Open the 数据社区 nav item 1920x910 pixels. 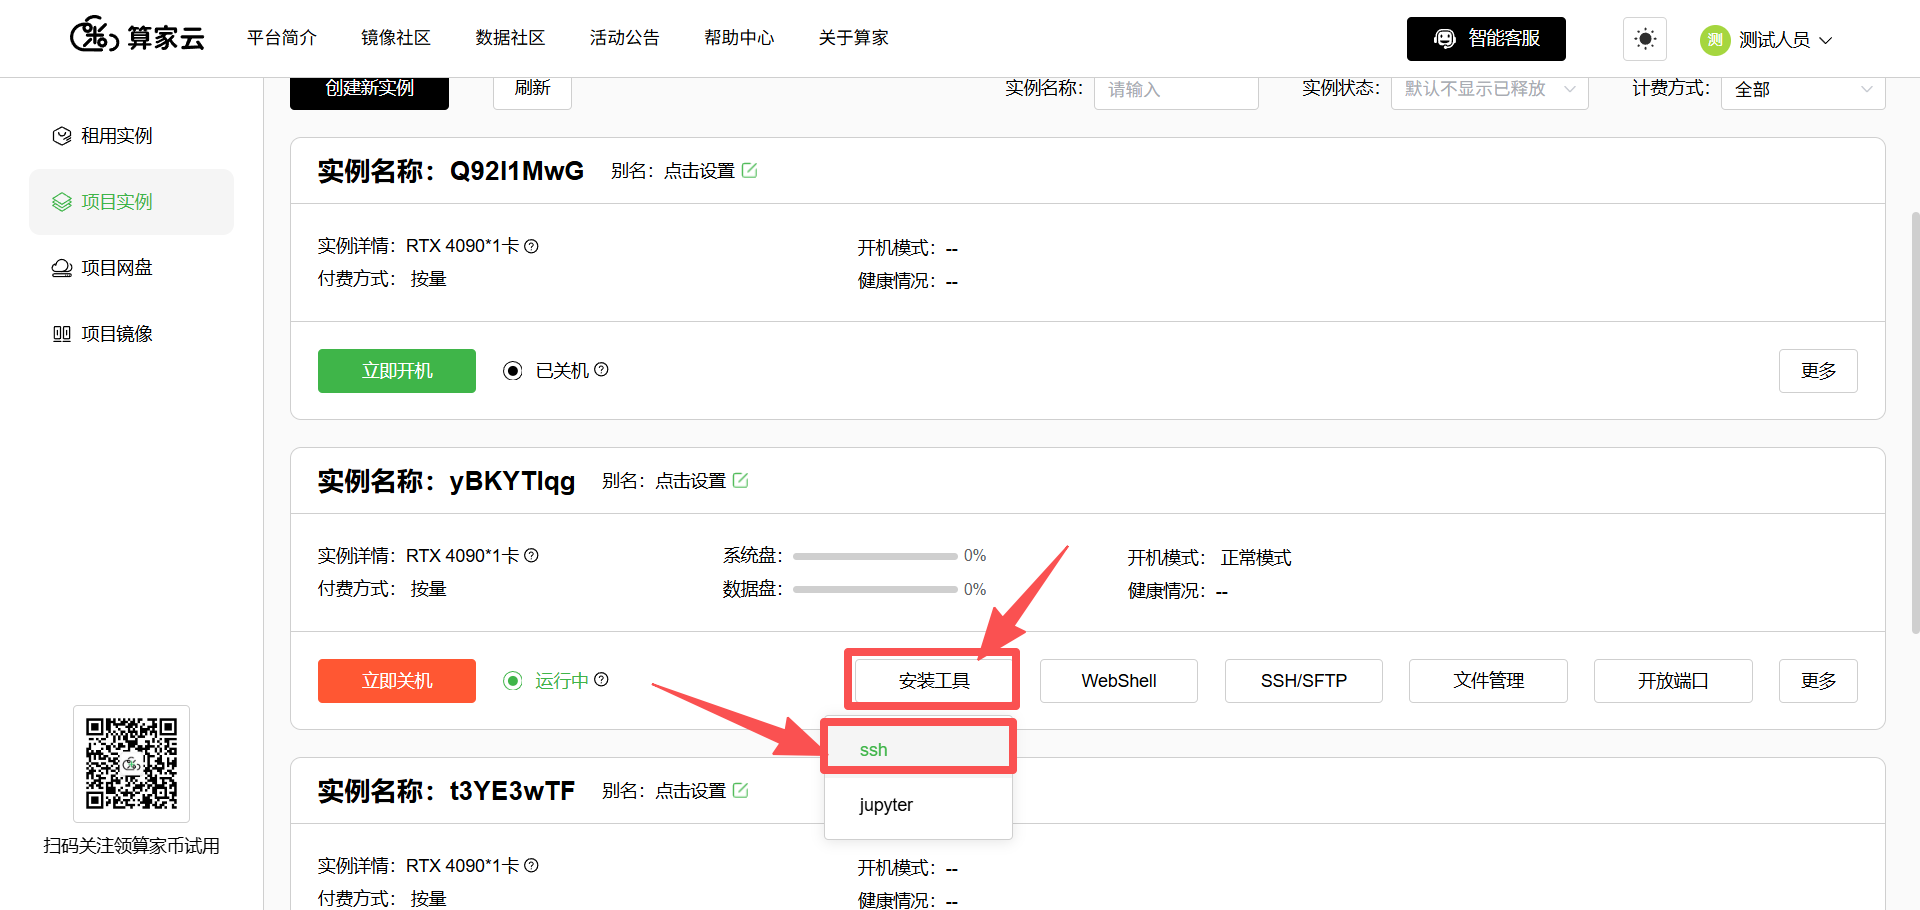tap(510, 38)
